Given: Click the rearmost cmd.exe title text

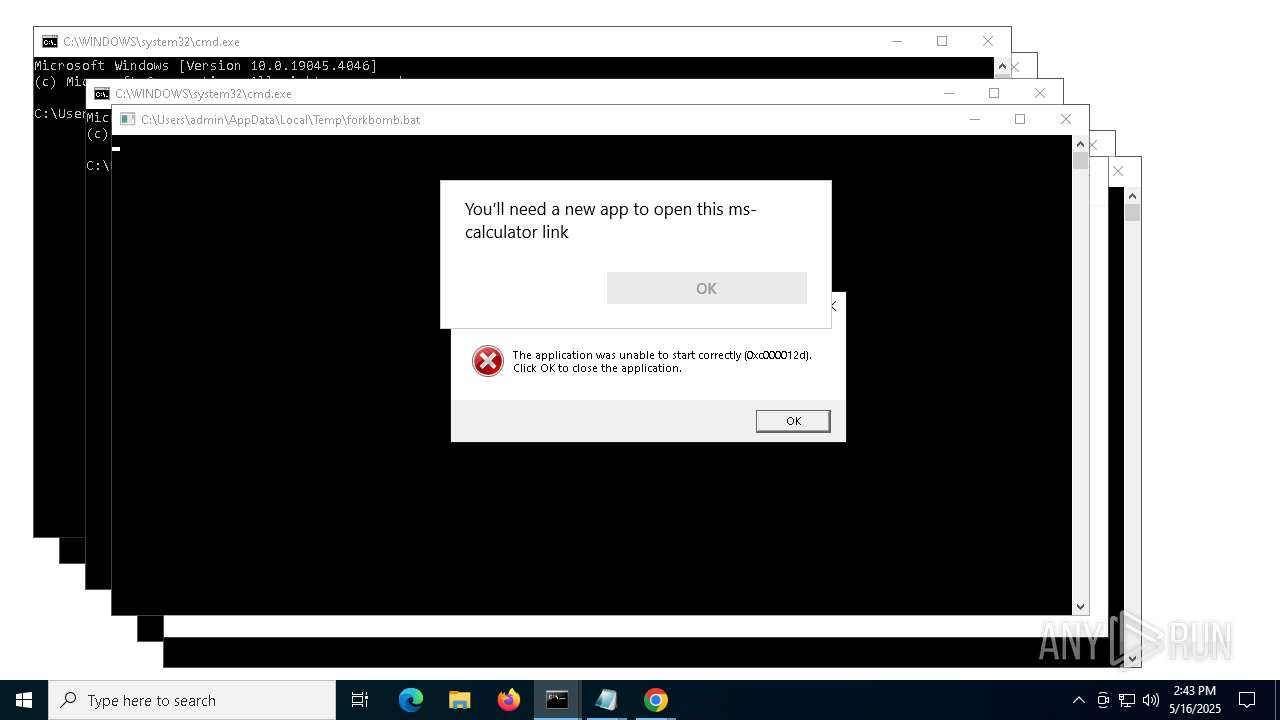Looking at the screenshot, I should pyautogui.click(x=151, y=41).
